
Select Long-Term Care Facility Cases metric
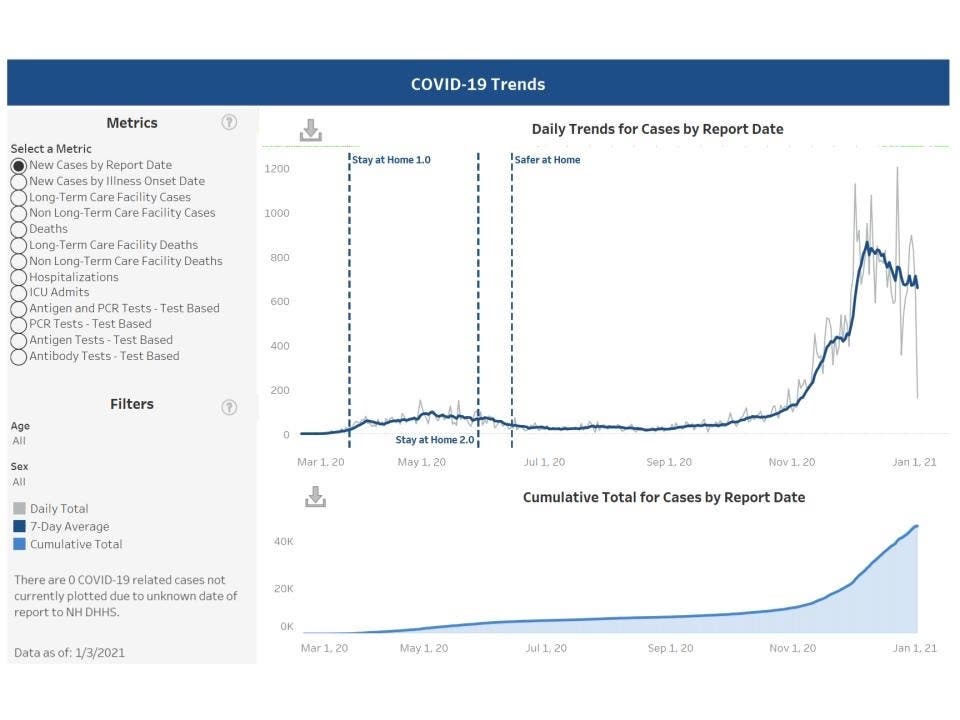(18, 197)
